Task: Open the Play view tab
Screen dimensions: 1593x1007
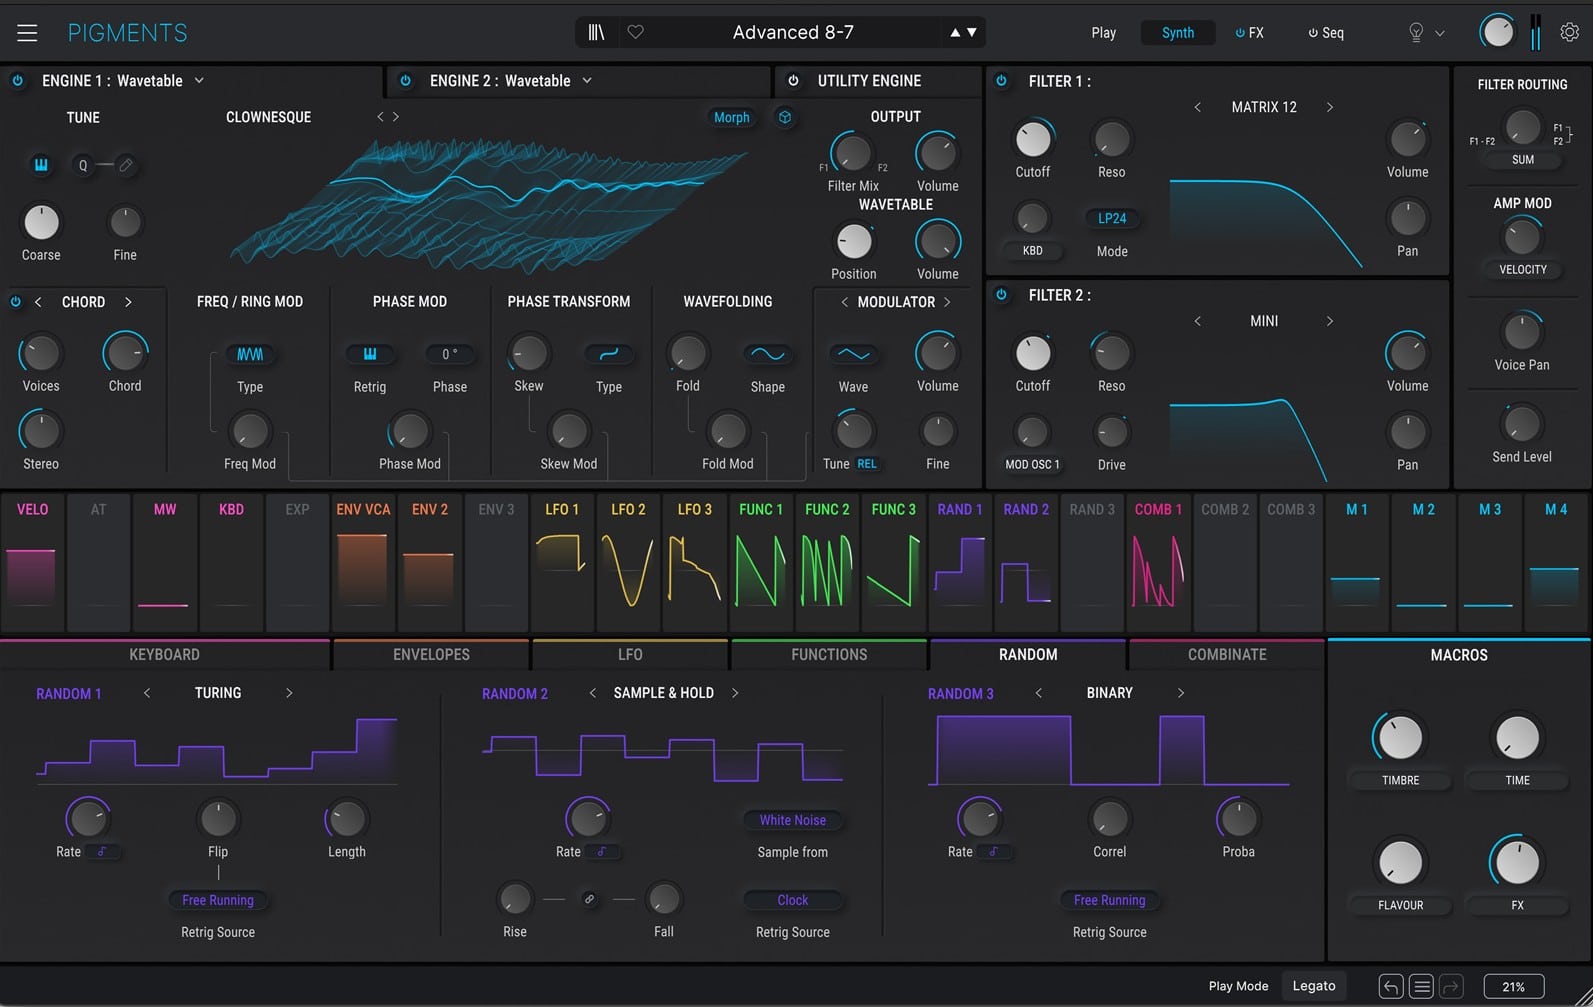Action: coord(1104,33)
